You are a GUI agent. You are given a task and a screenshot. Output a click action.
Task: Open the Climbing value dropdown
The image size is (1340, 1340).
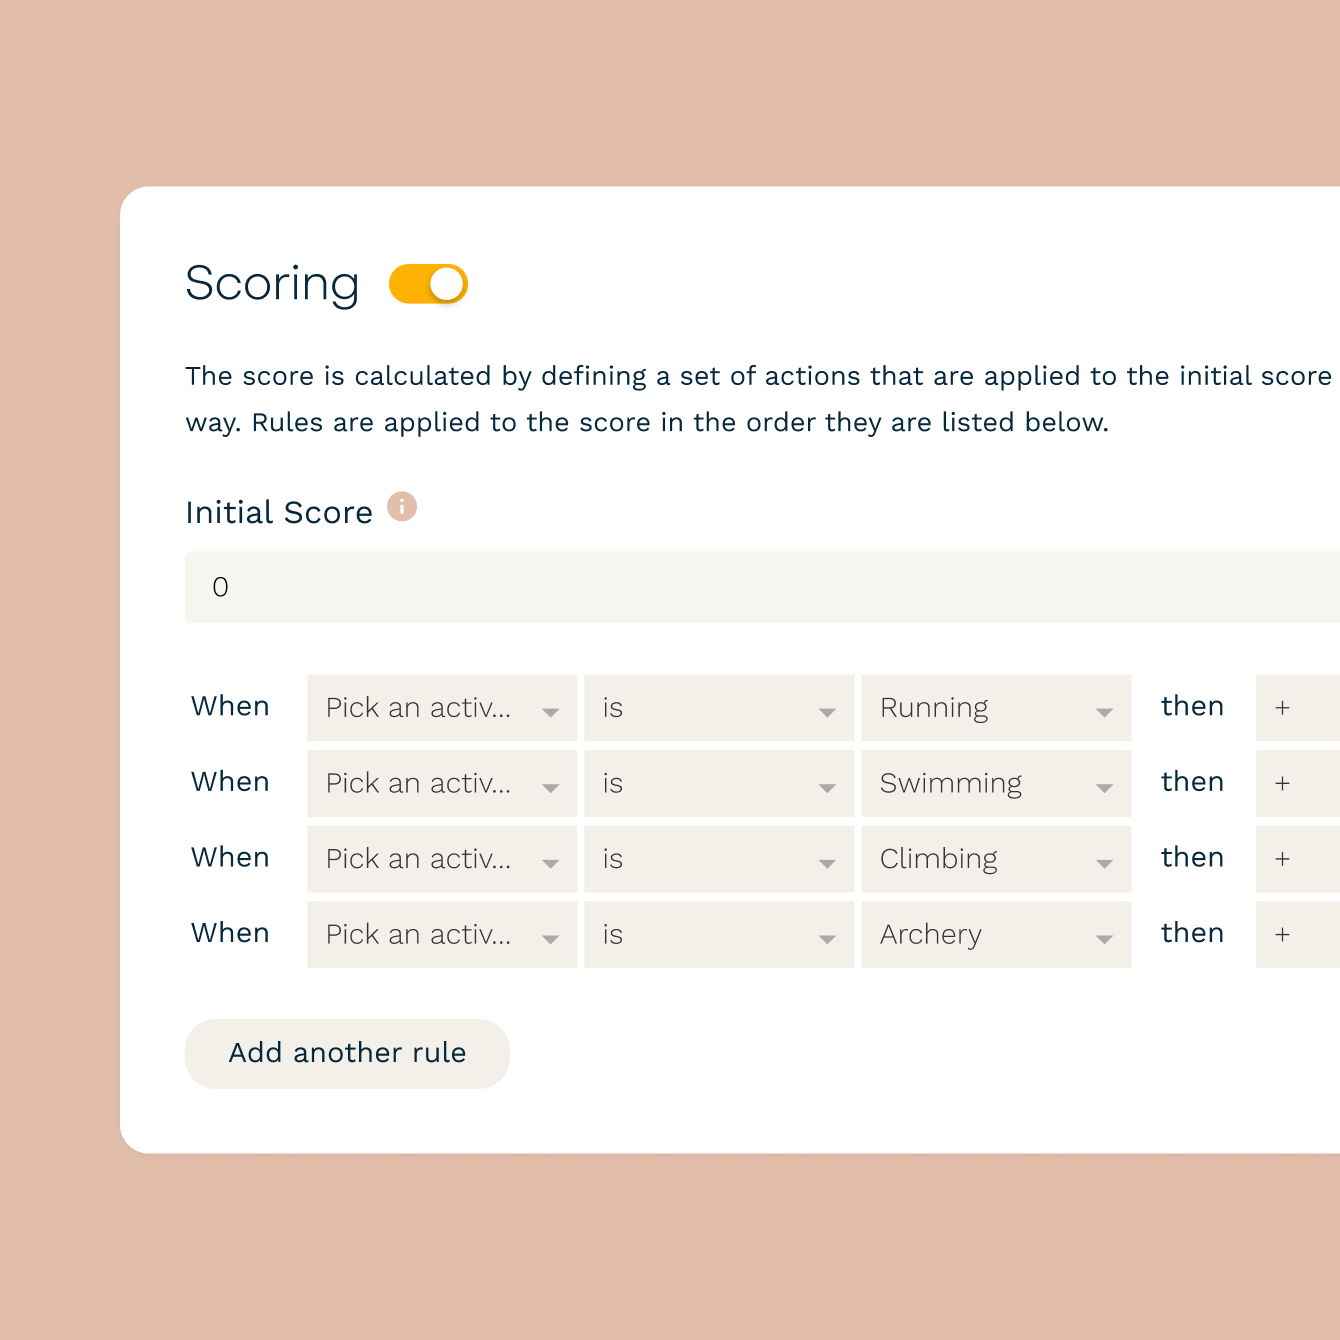point(995,859)
